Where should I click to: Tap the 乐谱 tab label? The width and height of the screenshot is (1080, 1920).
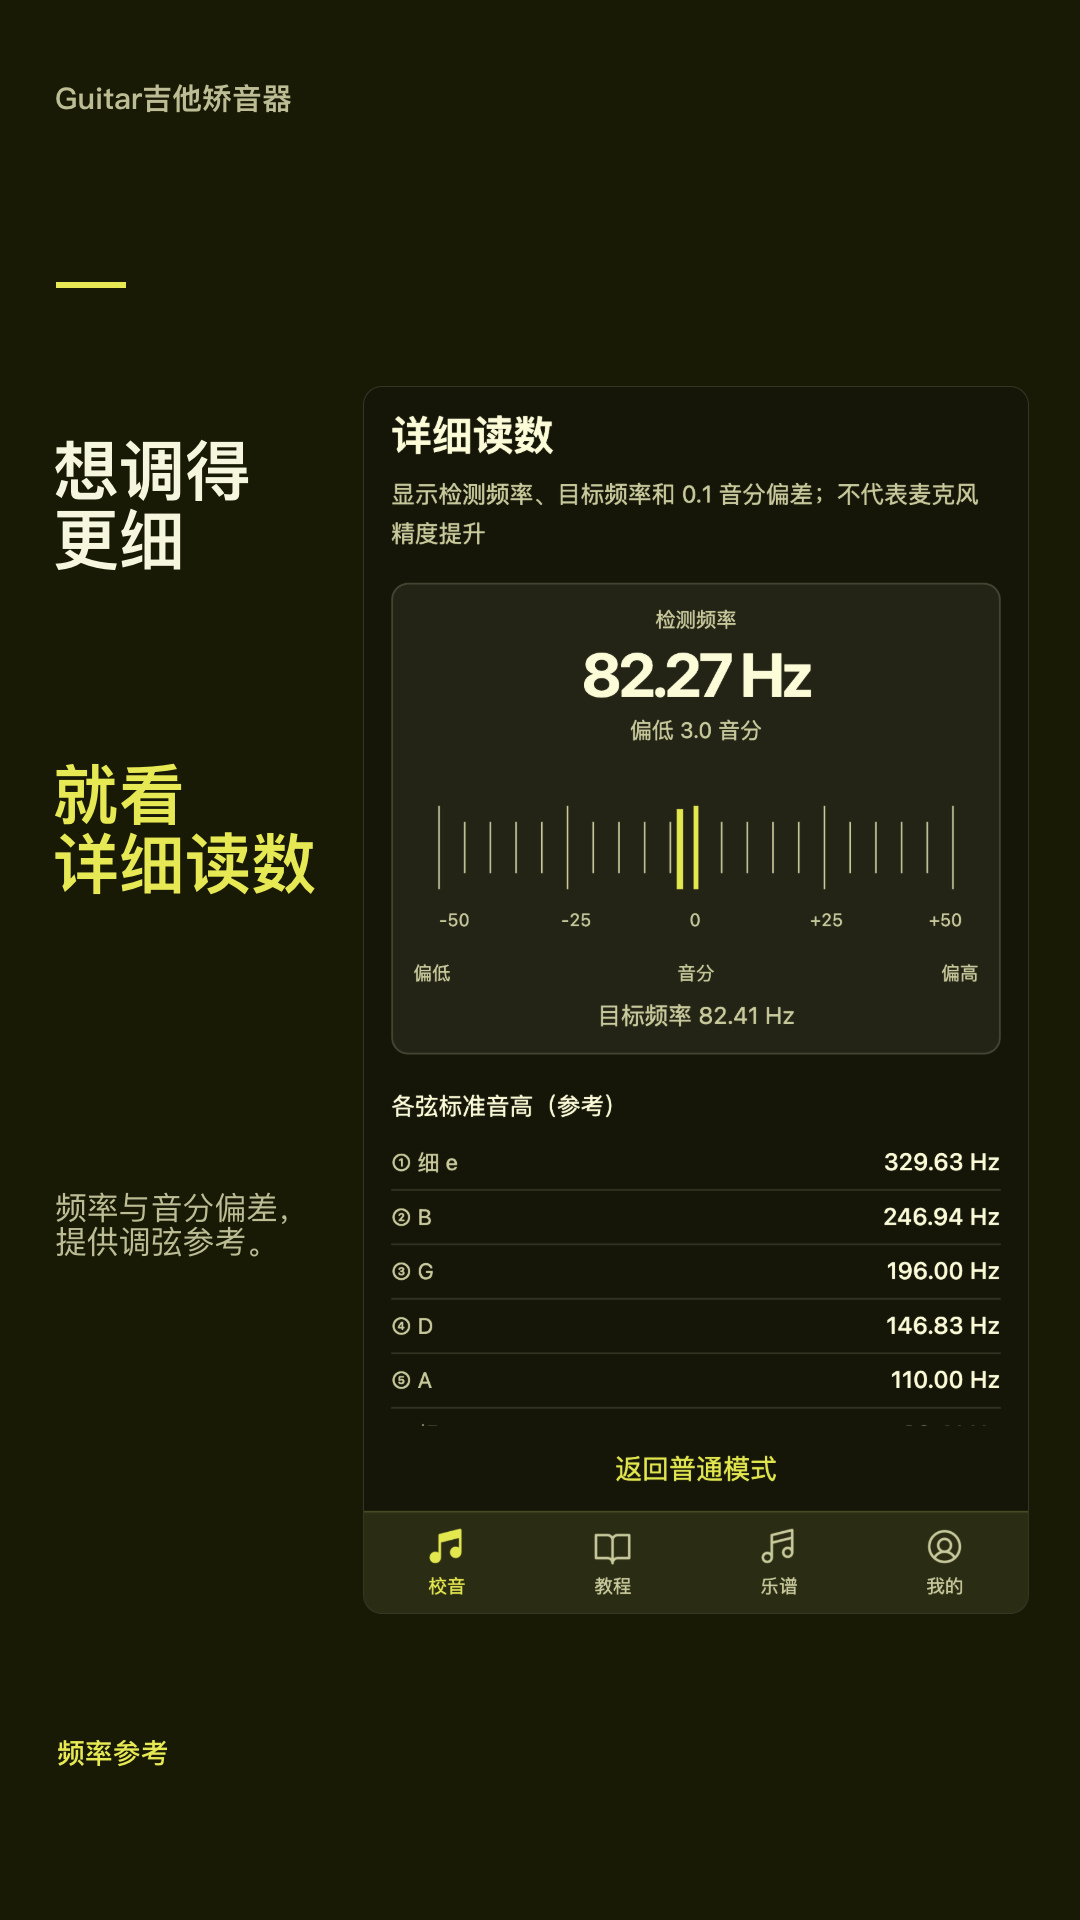(778, 1586)
